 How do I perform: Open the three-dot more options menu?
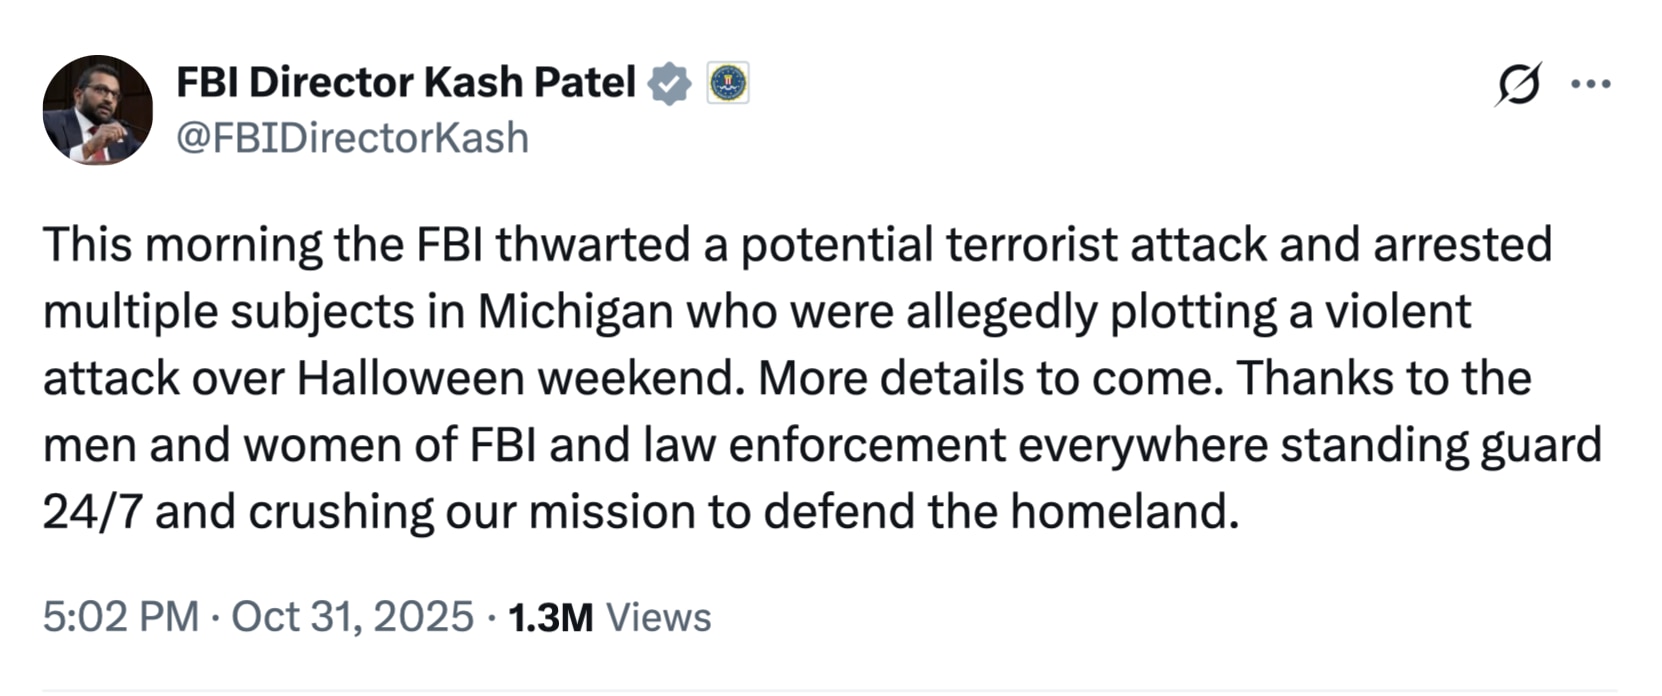click(x=1591, y=84)
